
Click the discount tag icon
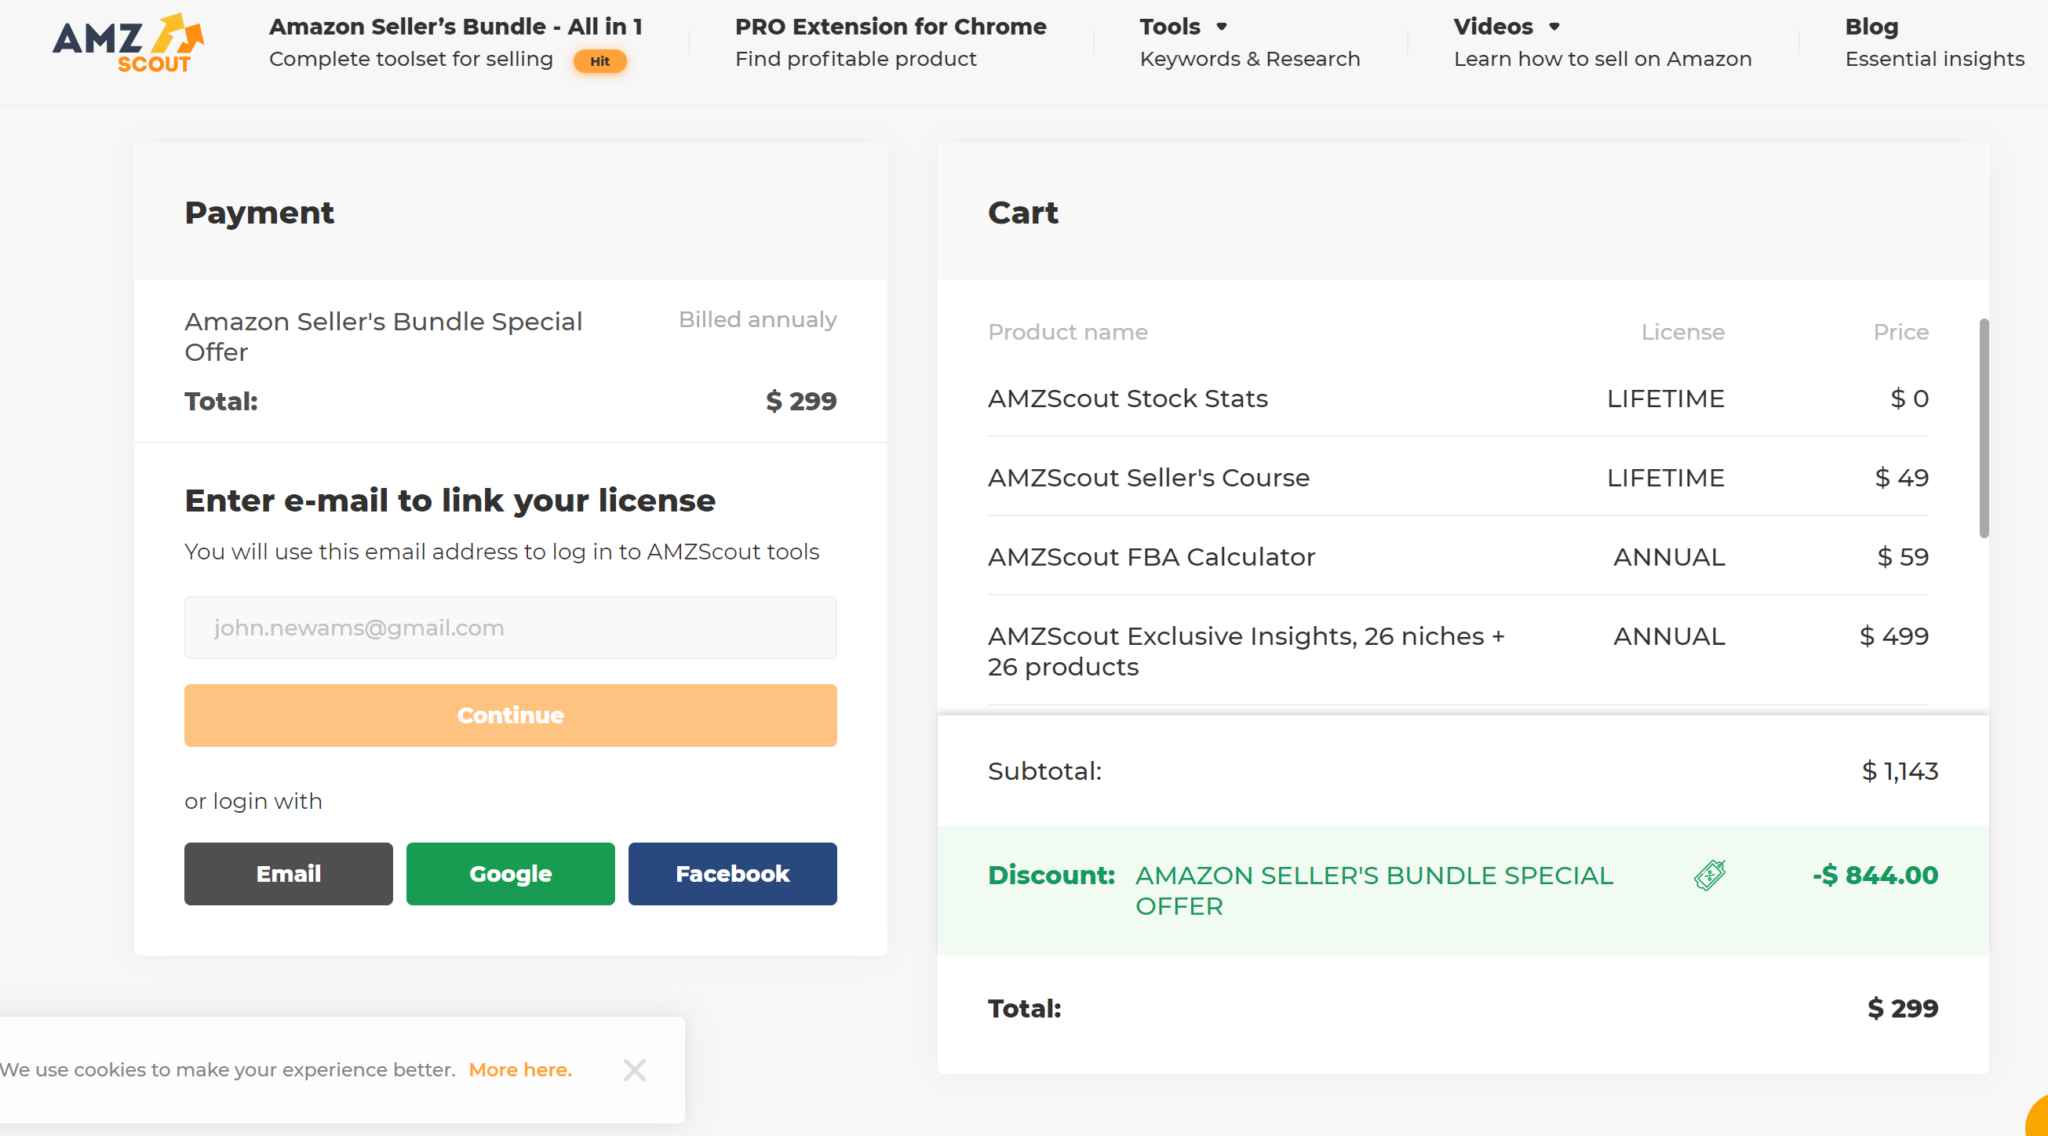[1710, 875]
